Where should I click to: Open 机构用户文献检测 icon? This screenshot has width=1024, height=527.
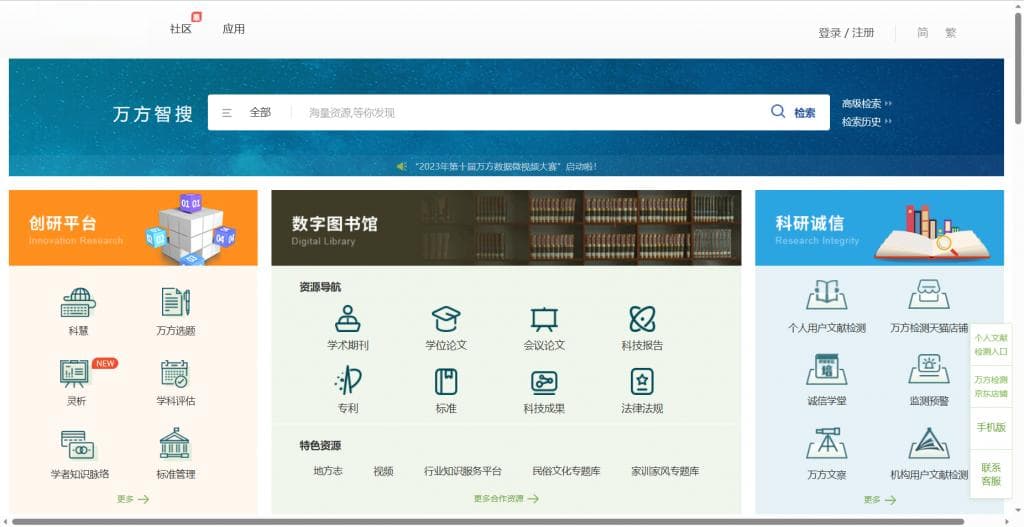point(929,443)
